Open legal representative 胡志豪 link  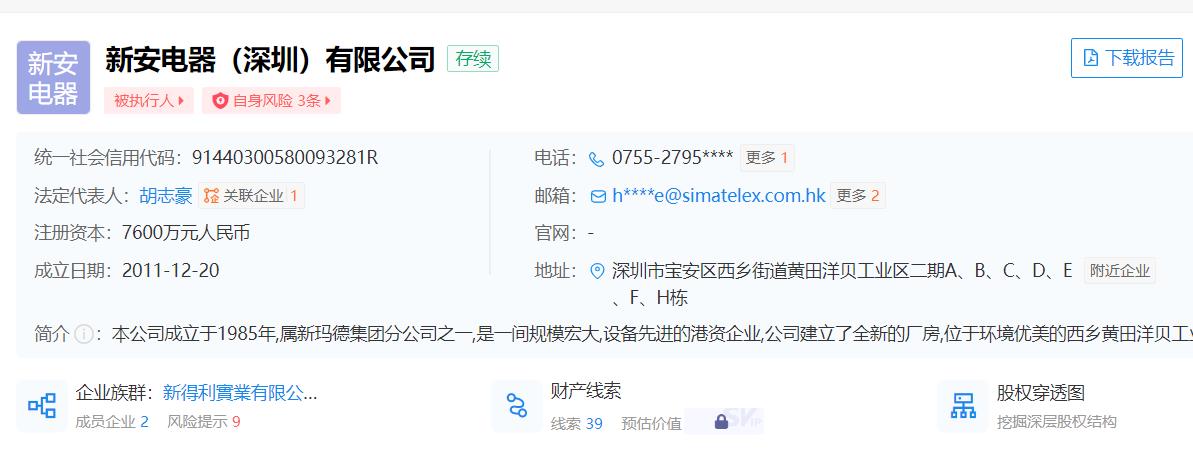coord(166,196)
